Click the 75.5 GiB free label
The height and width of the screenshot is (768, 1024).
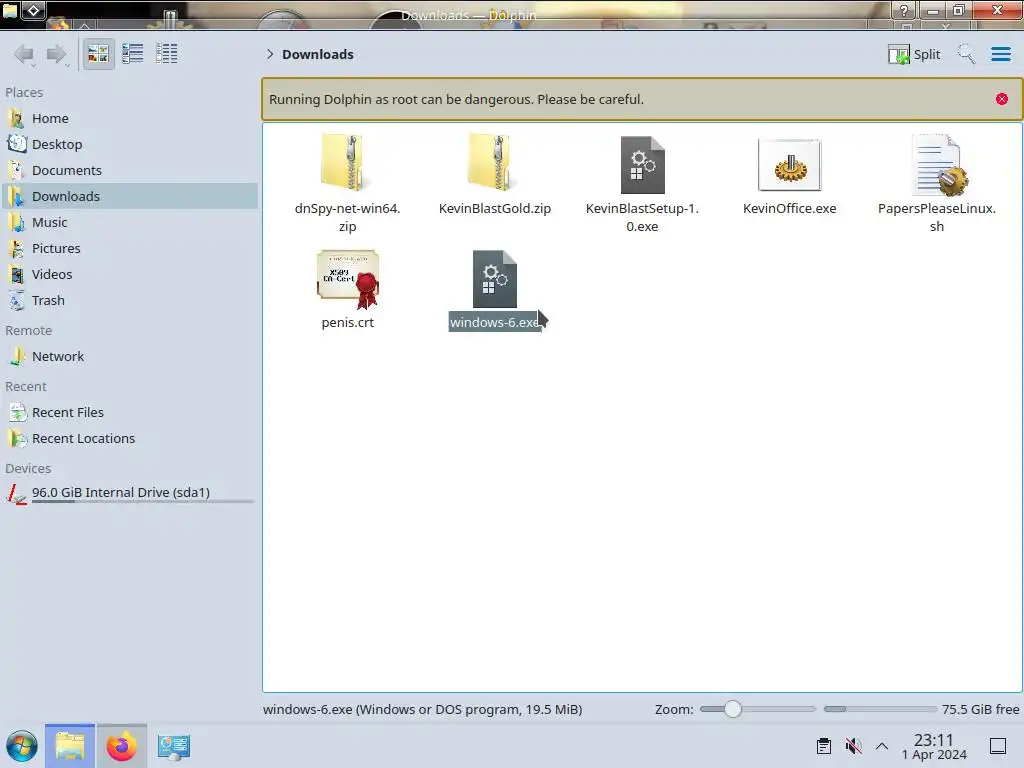coord(980,709)
